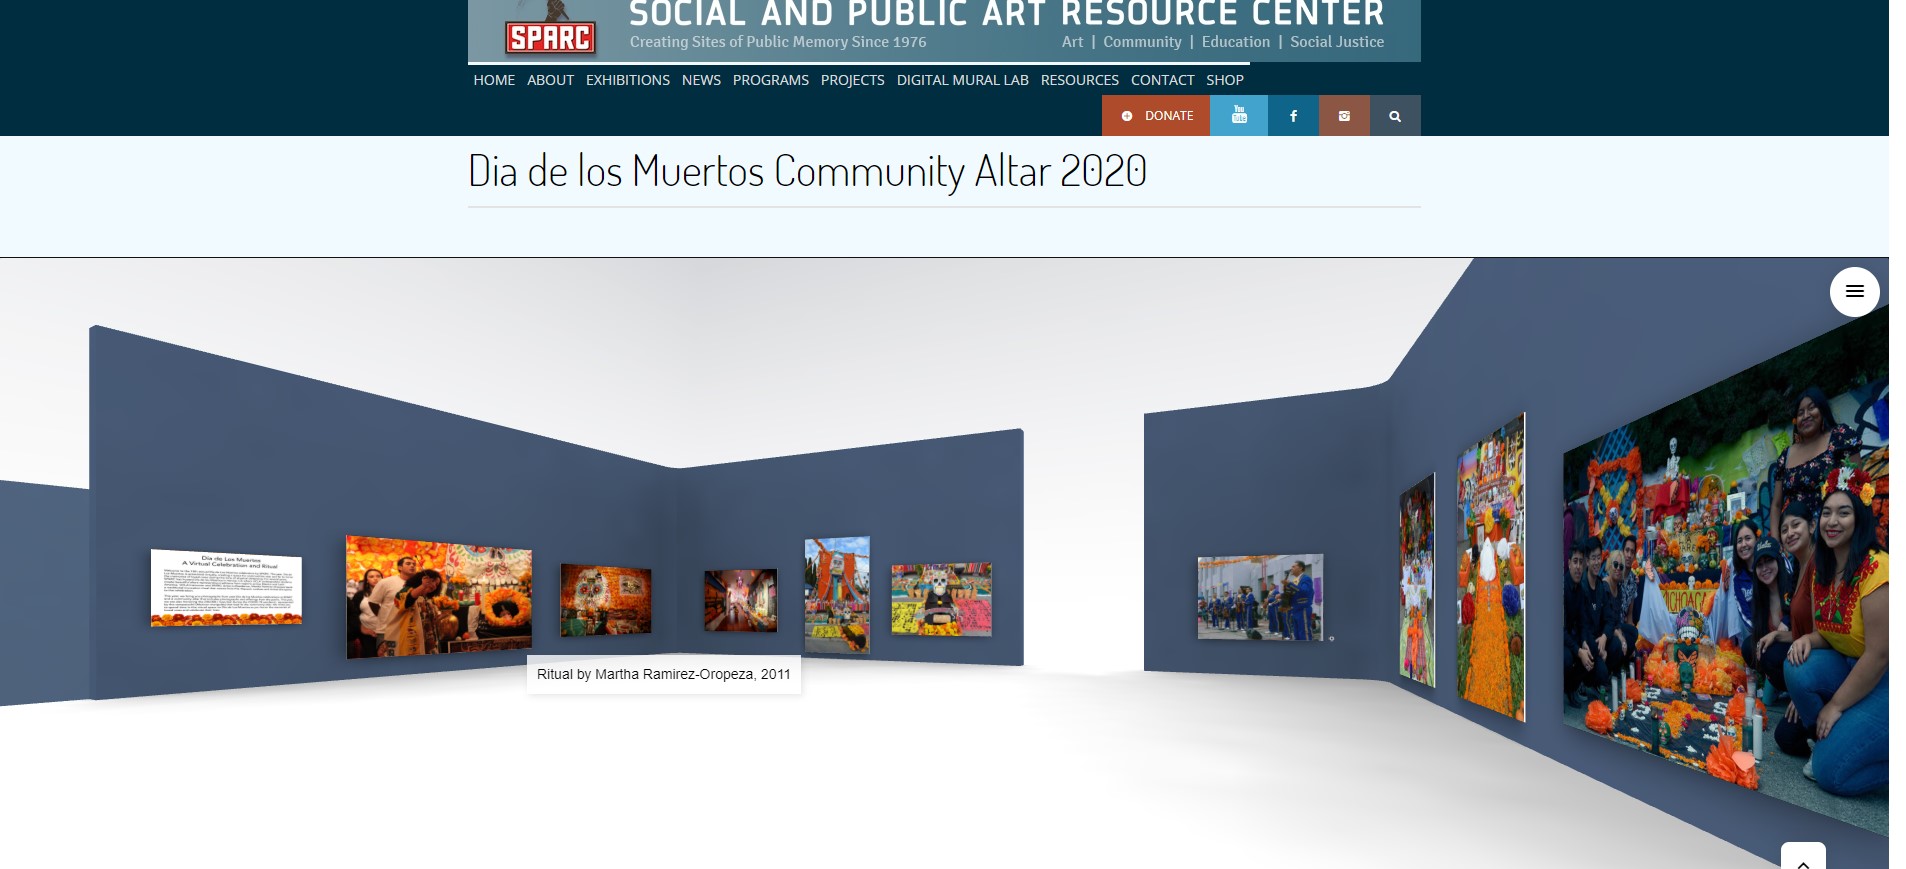
Task: Open the gallery hamburger menu
Action: coord(1854,292)
